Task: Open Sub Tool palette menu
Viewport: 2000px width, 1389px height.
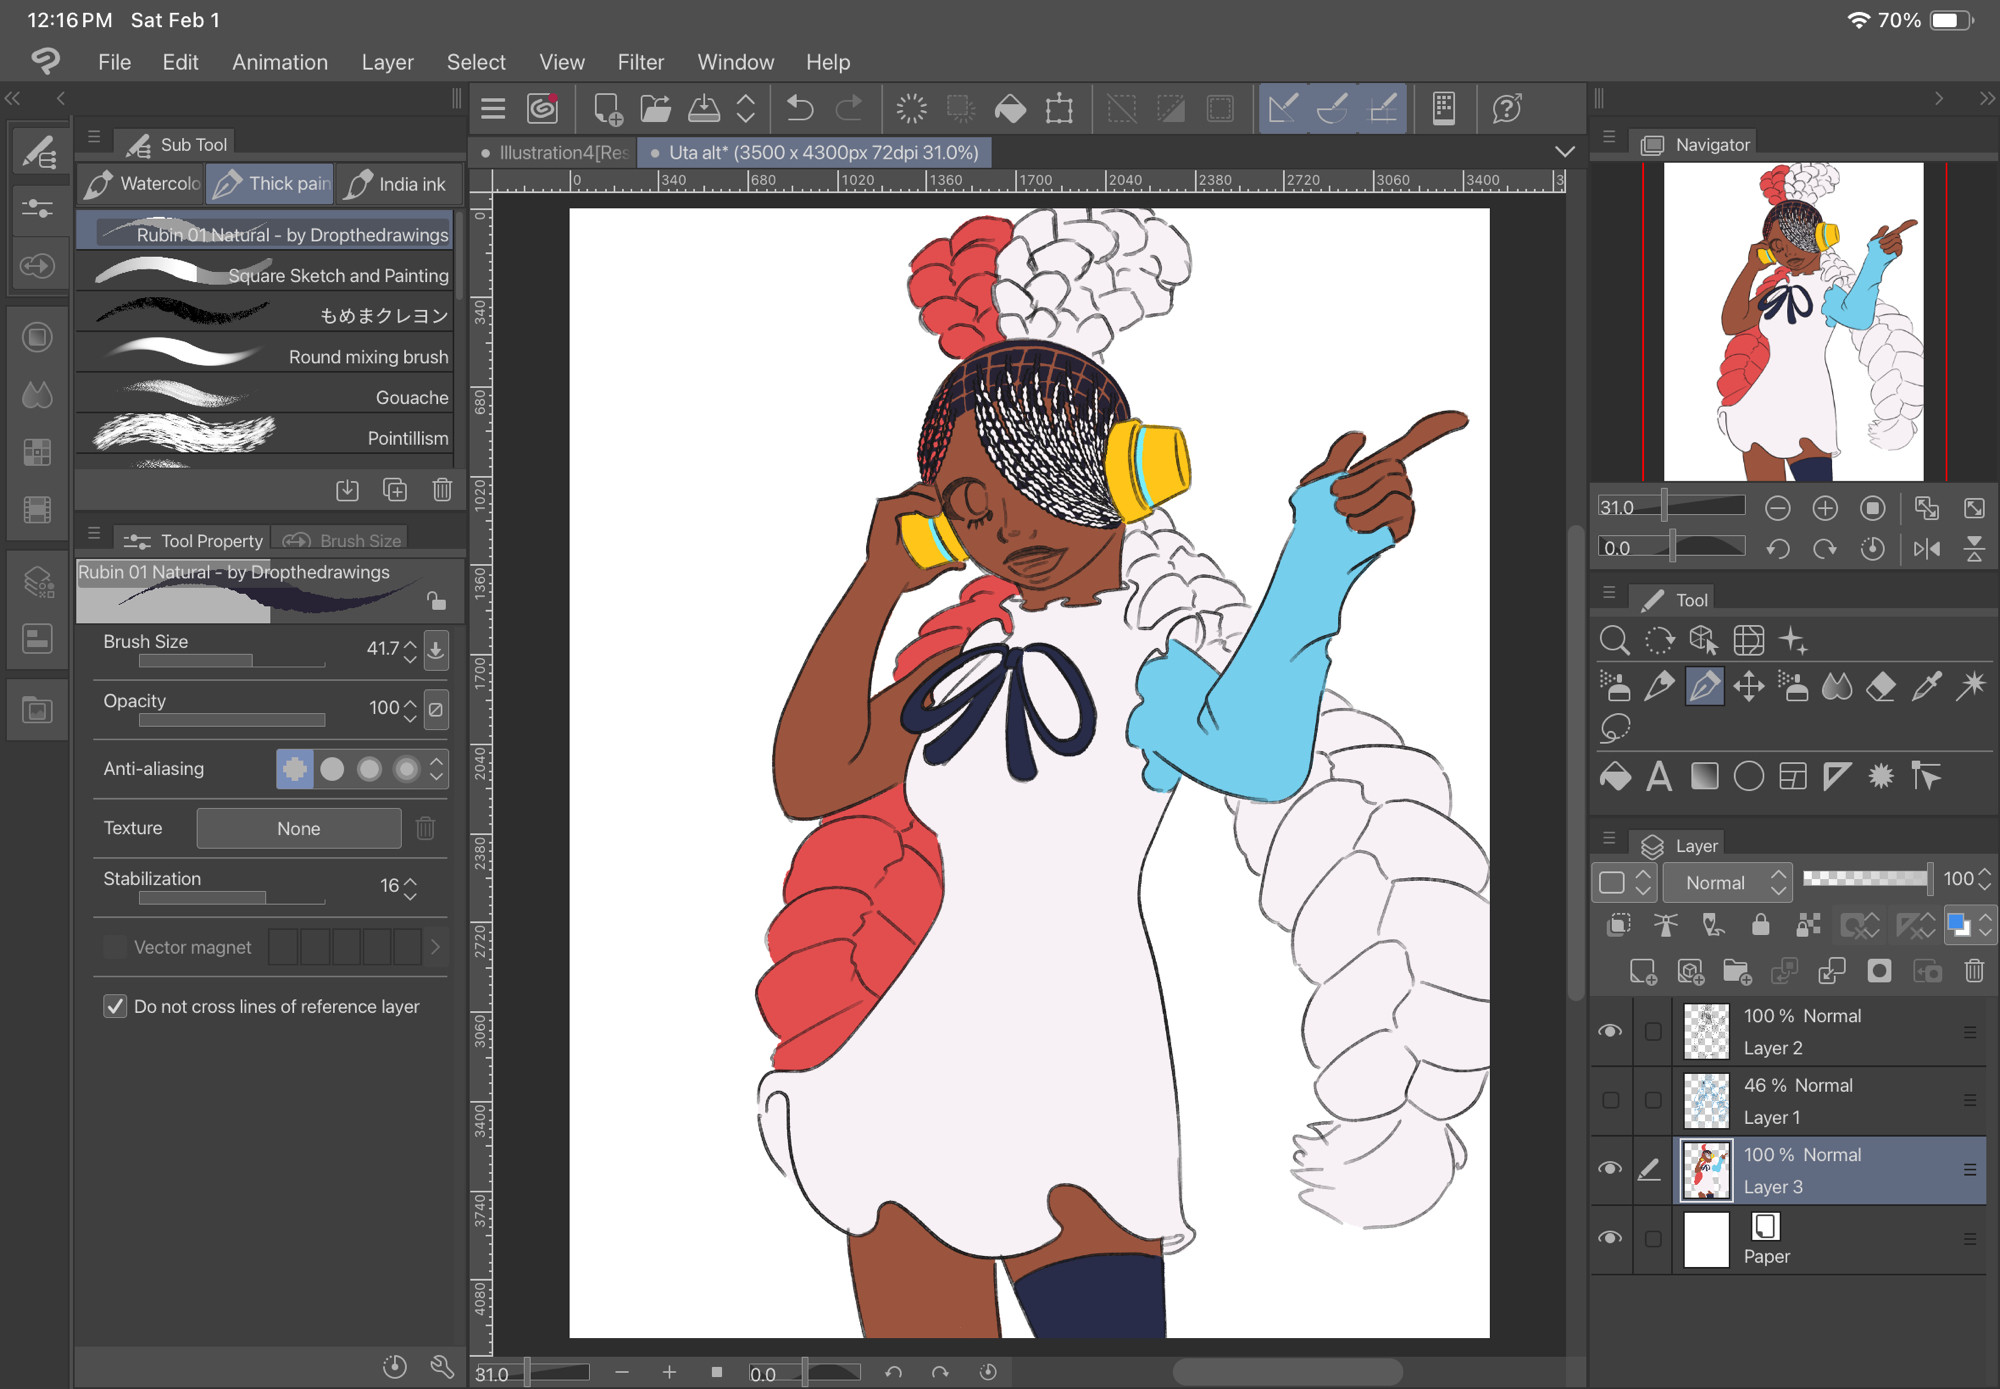Action: tap(94, 137)
